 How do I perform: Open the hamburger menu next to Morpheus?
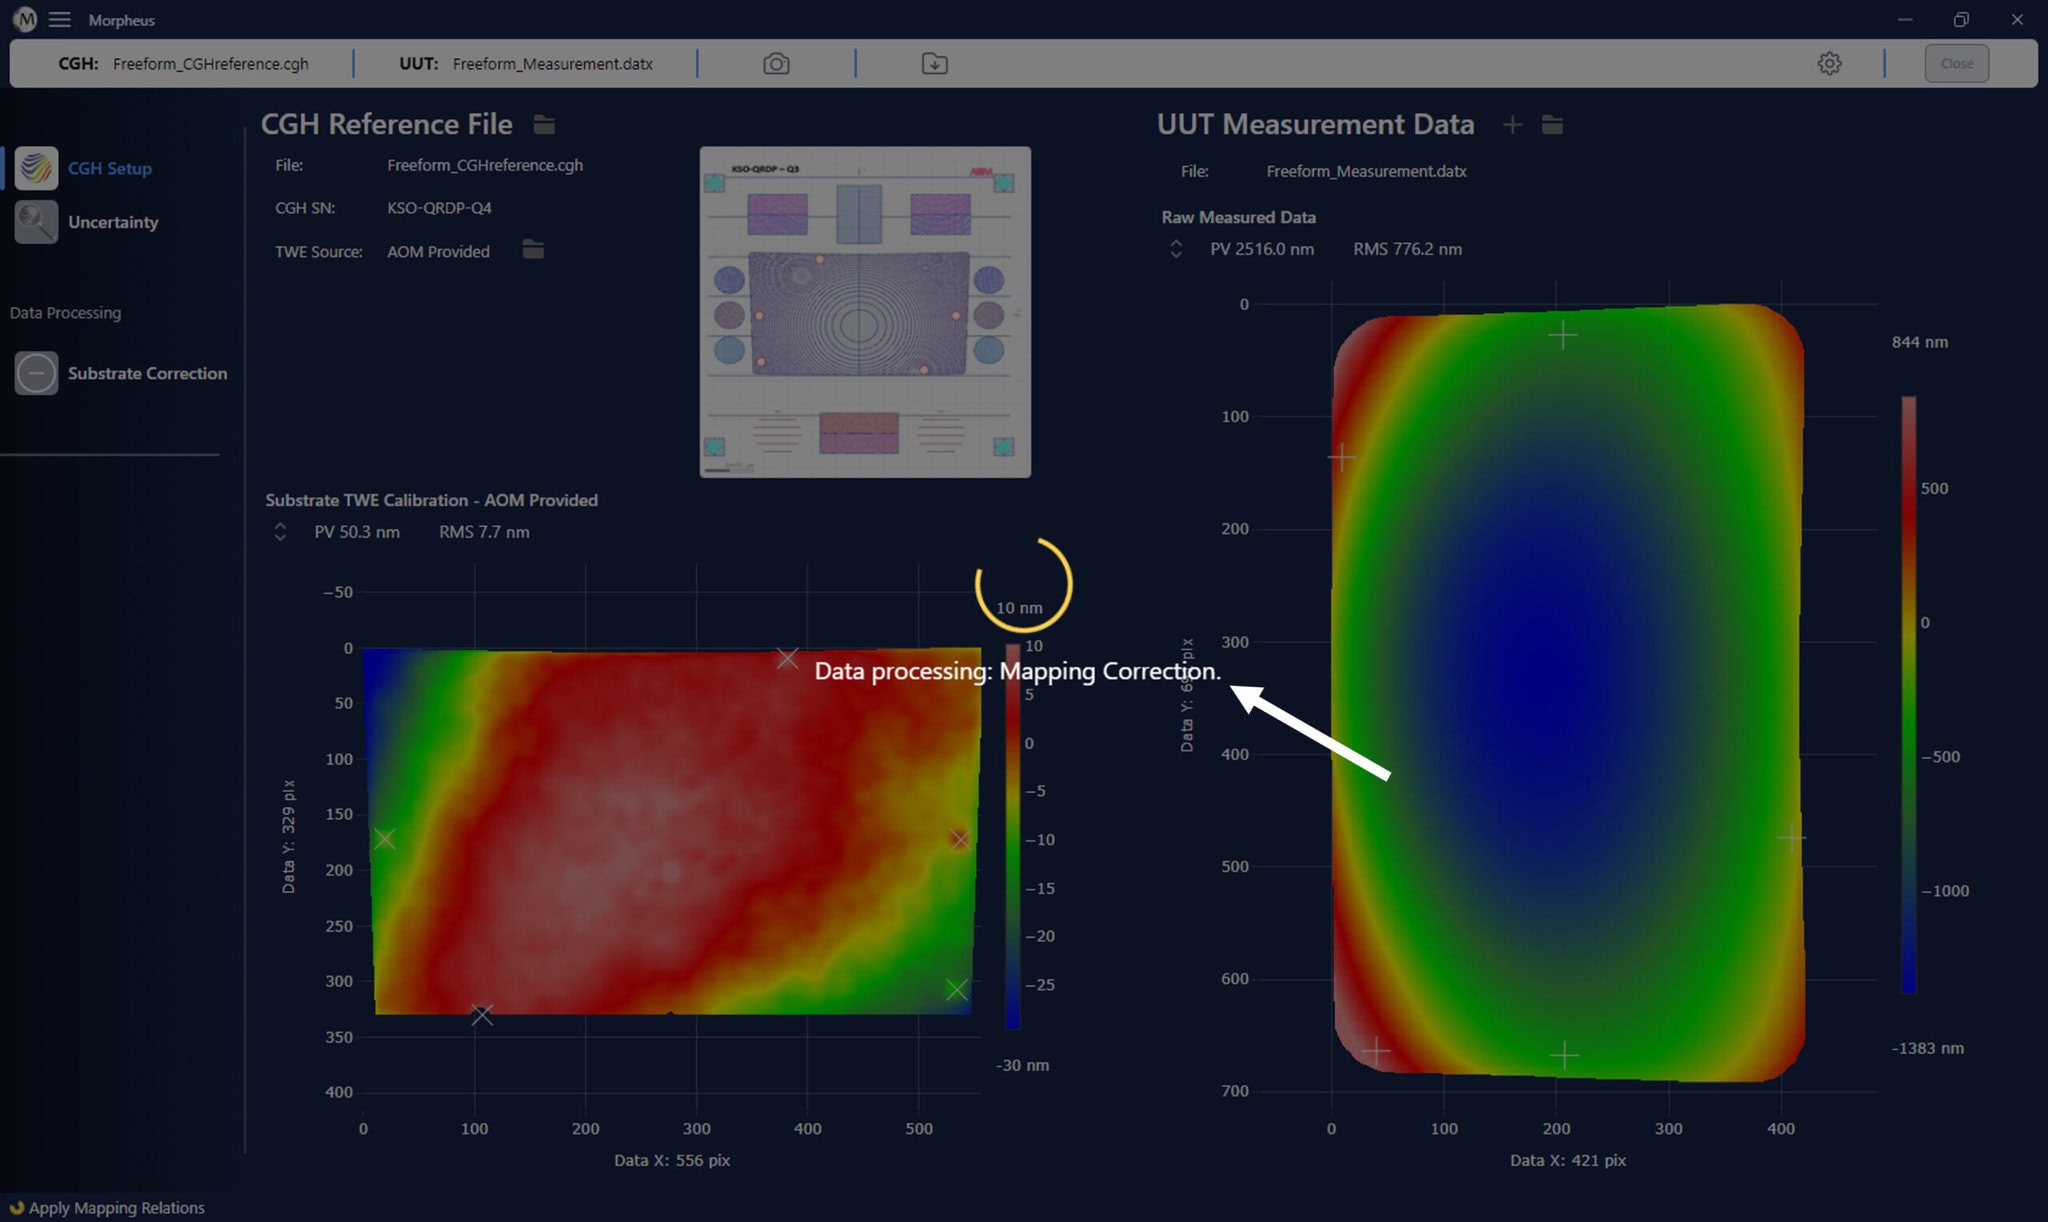click(60, 20)
